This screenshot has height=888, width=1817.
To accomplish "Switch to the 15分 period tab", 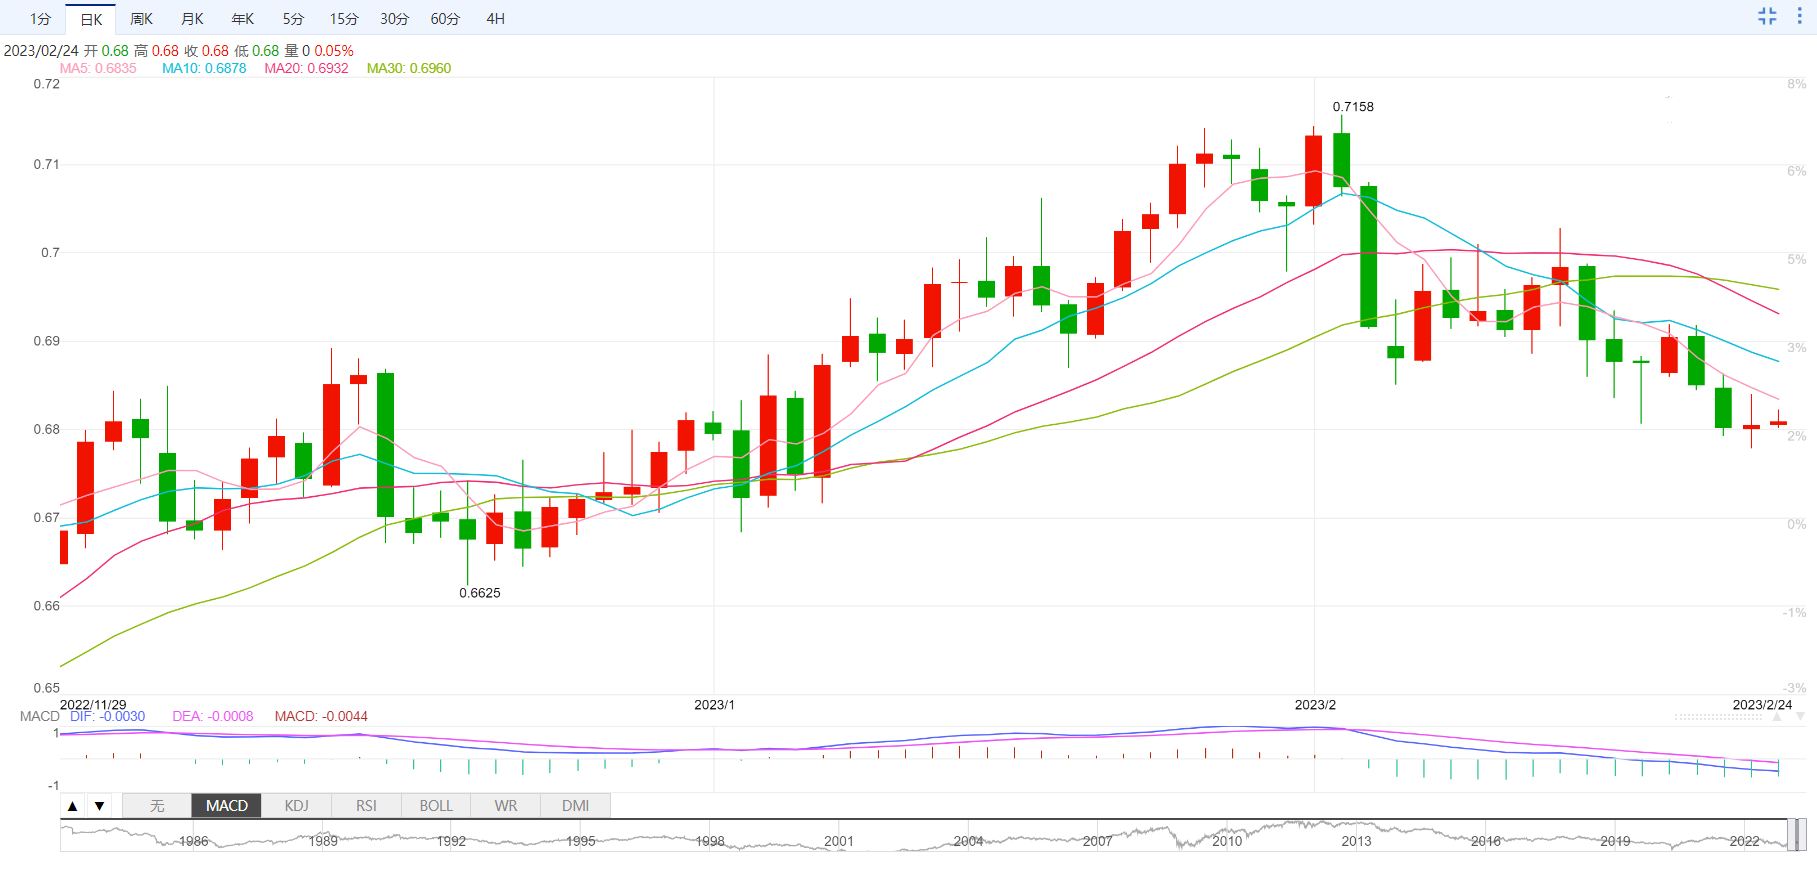I will [344, 19].
